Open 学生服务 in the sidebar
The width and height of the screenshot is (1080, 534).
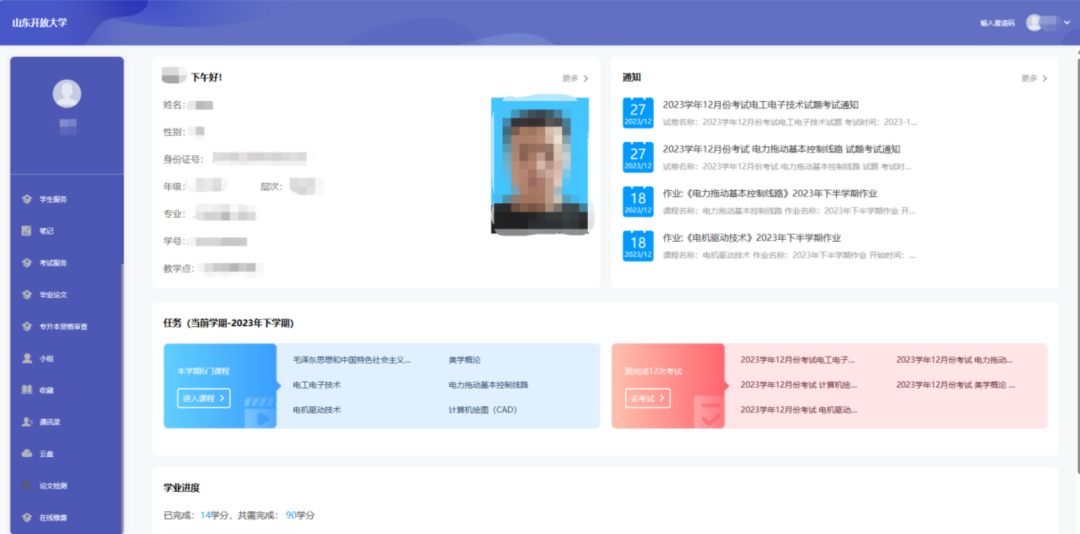pyautogui.click(x=52, y=199)
